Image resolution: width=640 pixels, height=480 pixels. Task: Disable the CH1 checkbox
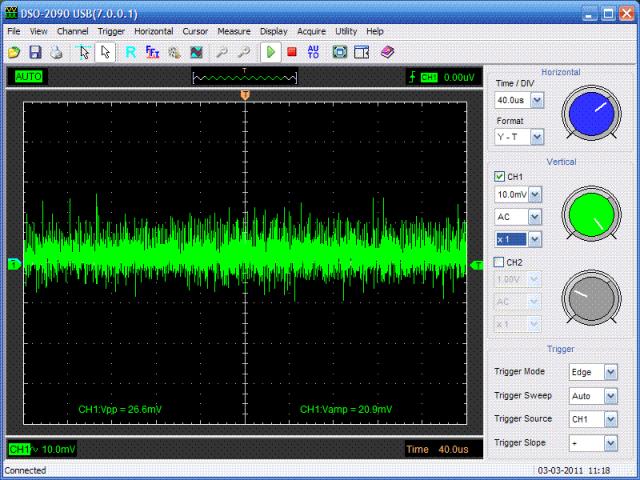[x=501, y=177]
